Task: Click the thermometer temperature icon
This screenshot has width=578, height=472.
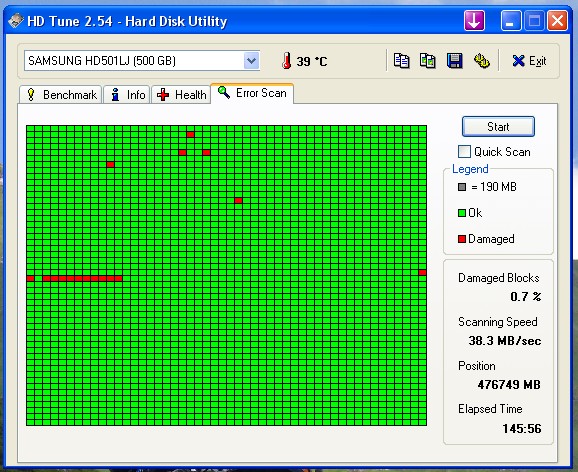Action: pyautogui.click(x=286, y=61)
